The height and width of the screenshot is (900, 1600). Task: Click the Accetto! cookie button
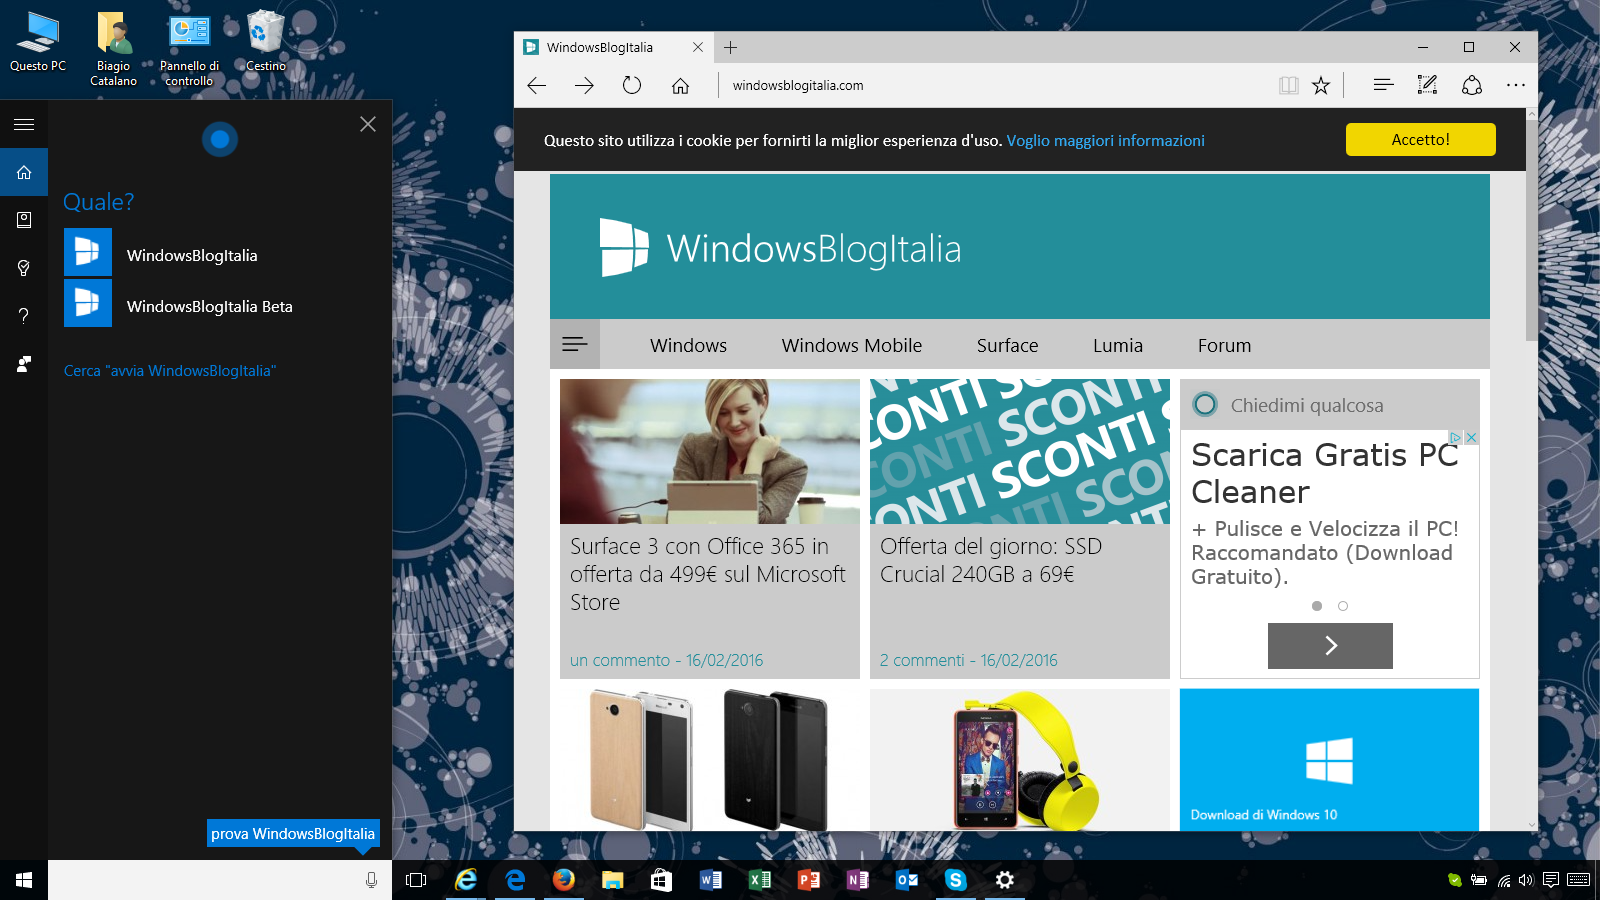click(1421, 140)
